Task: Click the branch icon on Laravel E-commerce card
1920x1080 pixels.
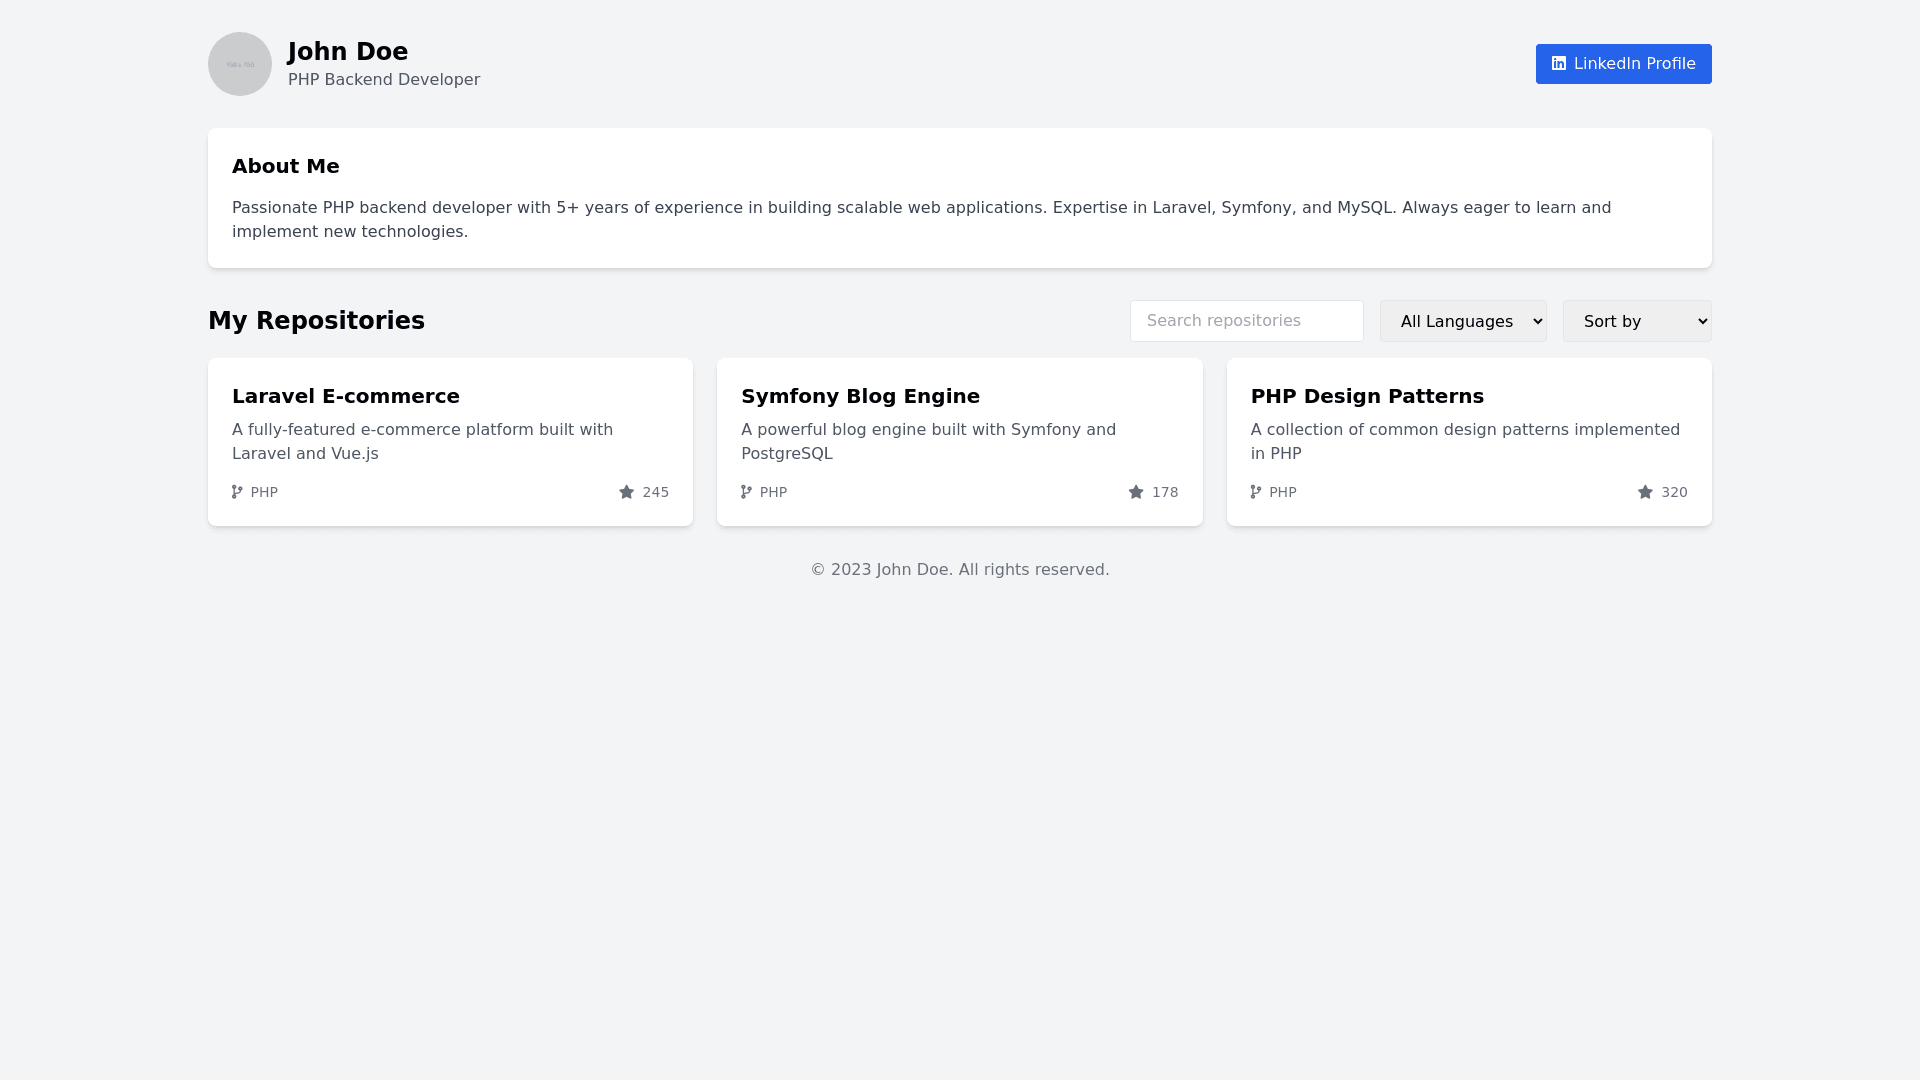Action: click(237, 492)
